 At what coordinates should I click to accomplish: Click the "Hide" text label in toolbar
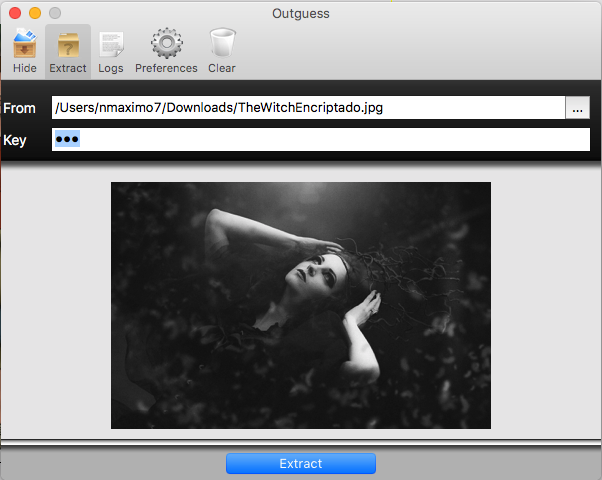click(x=25, y=68)
